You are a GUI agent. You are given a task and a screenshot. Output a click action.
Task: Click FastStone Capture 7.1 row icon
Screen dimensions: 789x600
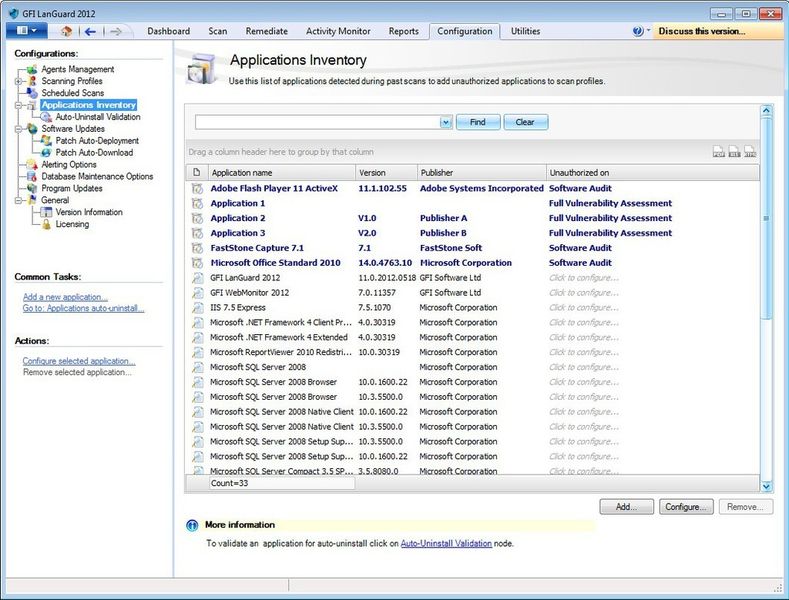pos(197,248)
